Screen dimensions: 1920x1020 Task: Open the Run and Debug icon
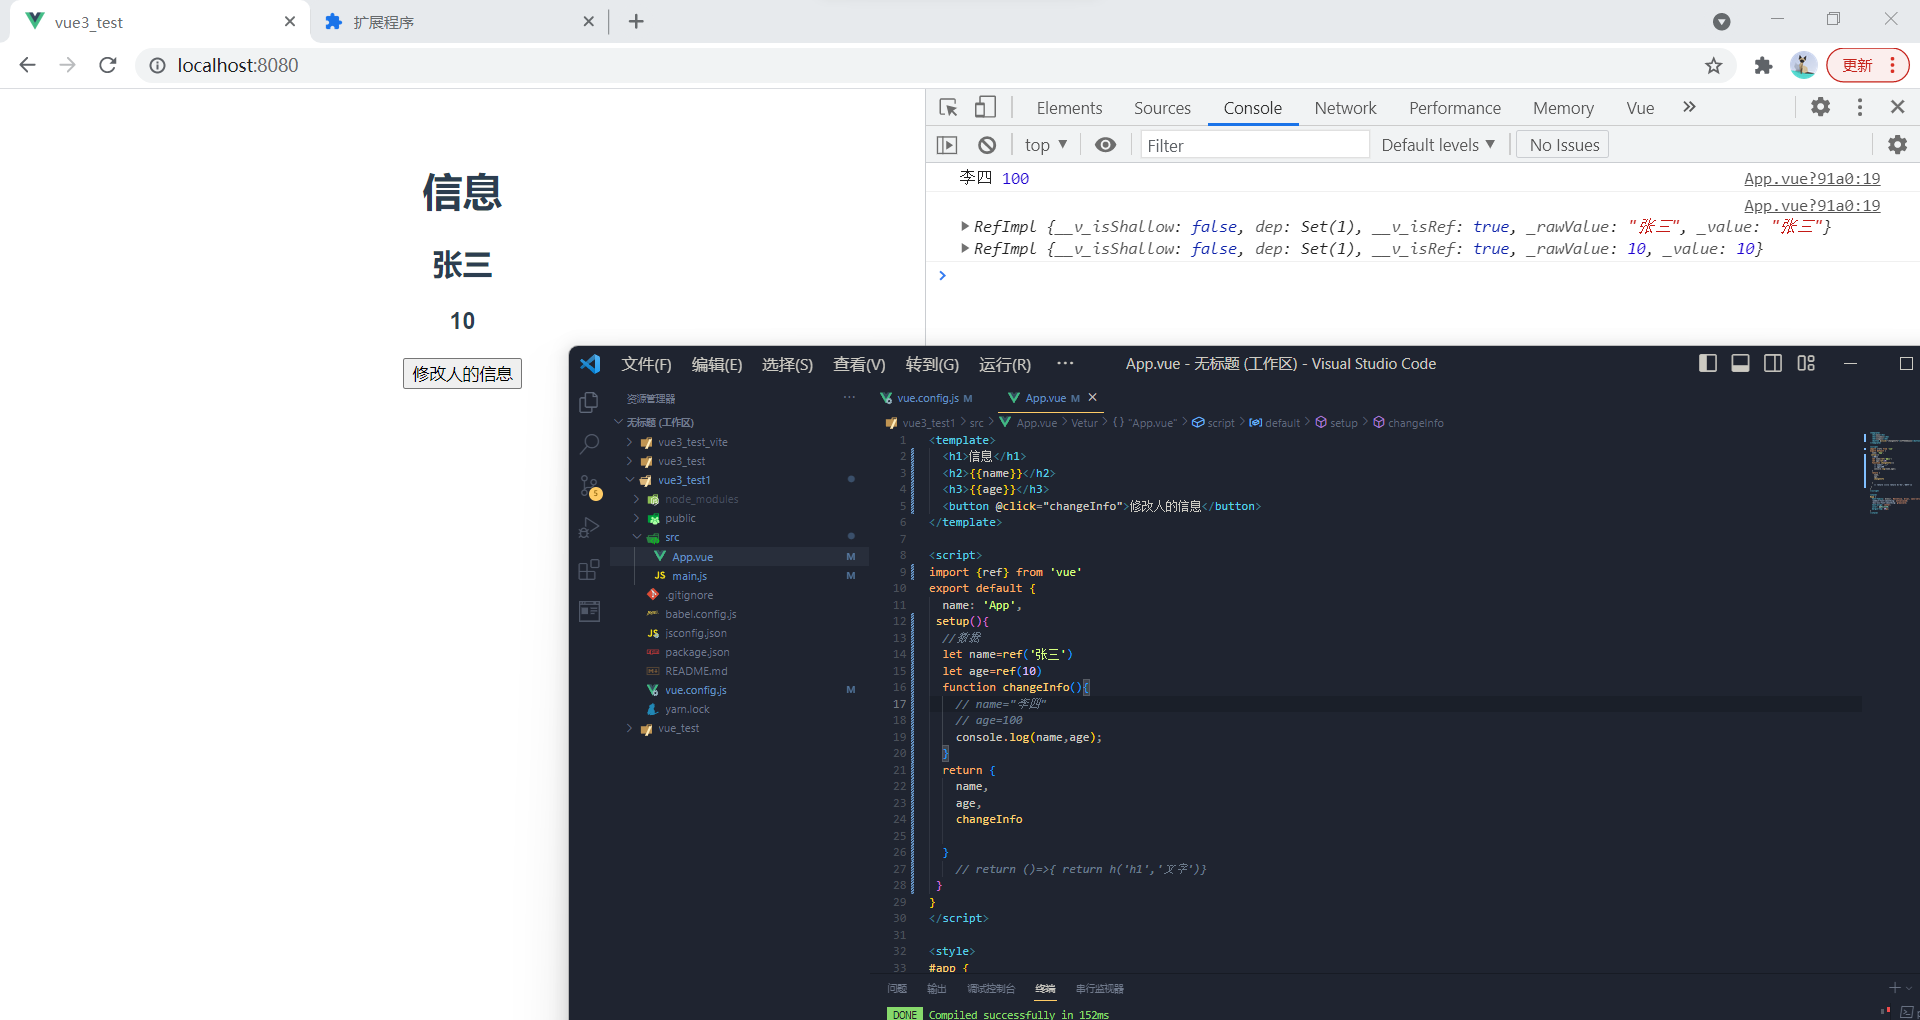point(590,528)
